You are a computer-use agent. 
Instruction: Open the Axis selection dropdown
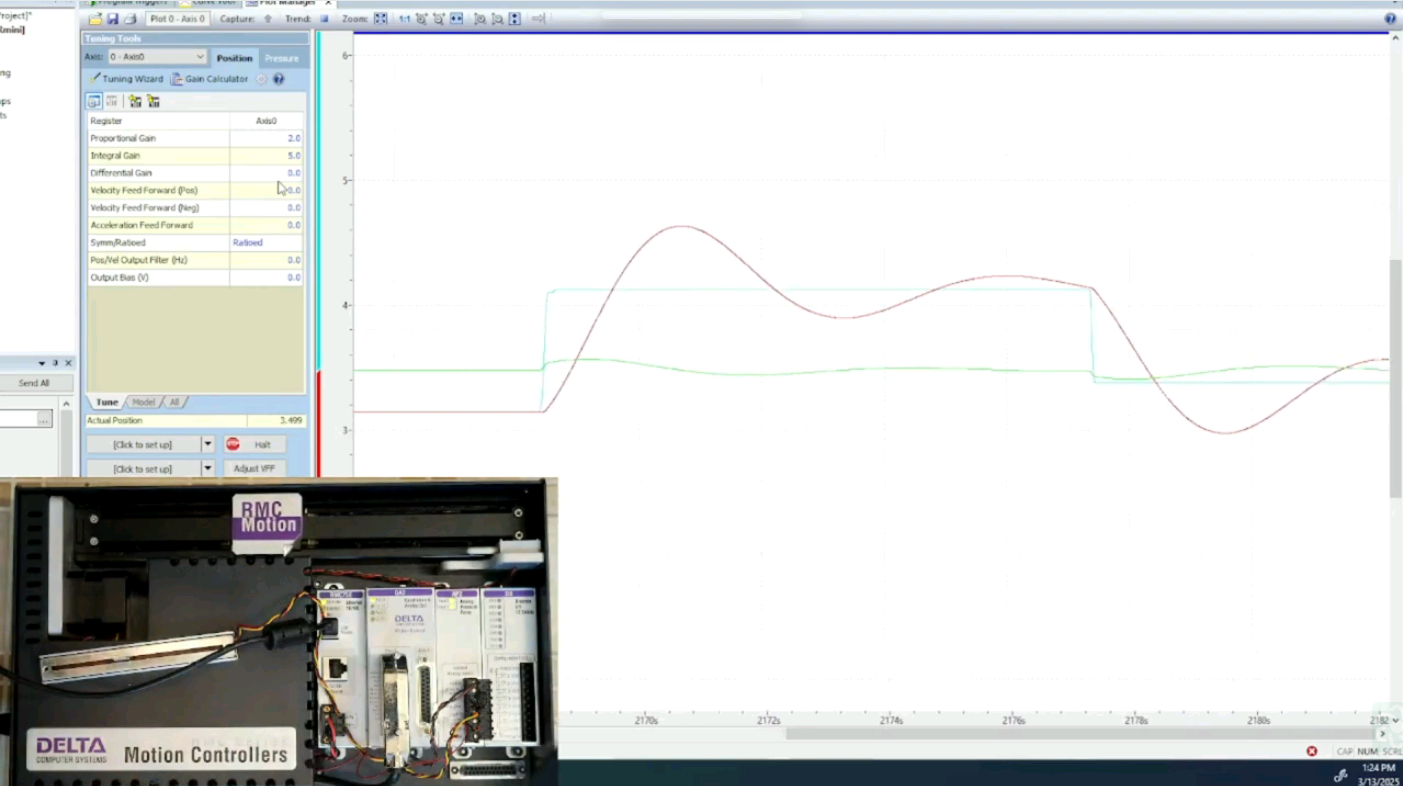click(x=157, y=57)
